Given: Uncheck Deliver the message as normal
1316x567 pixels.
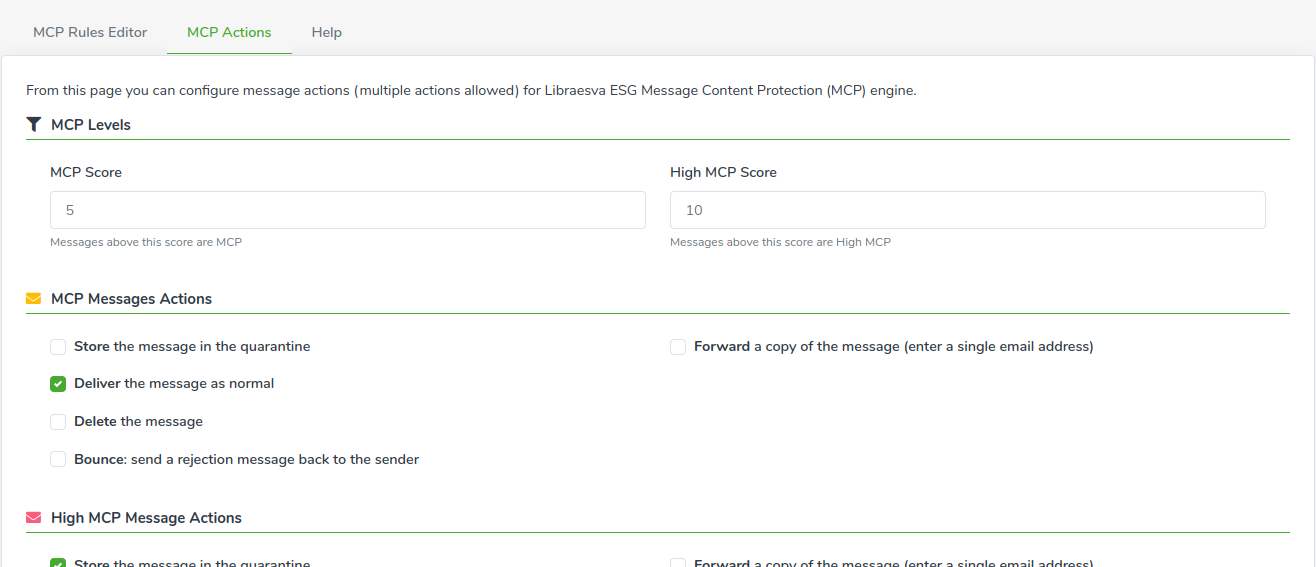Looking at the screenshot, I should pos(58,384).
